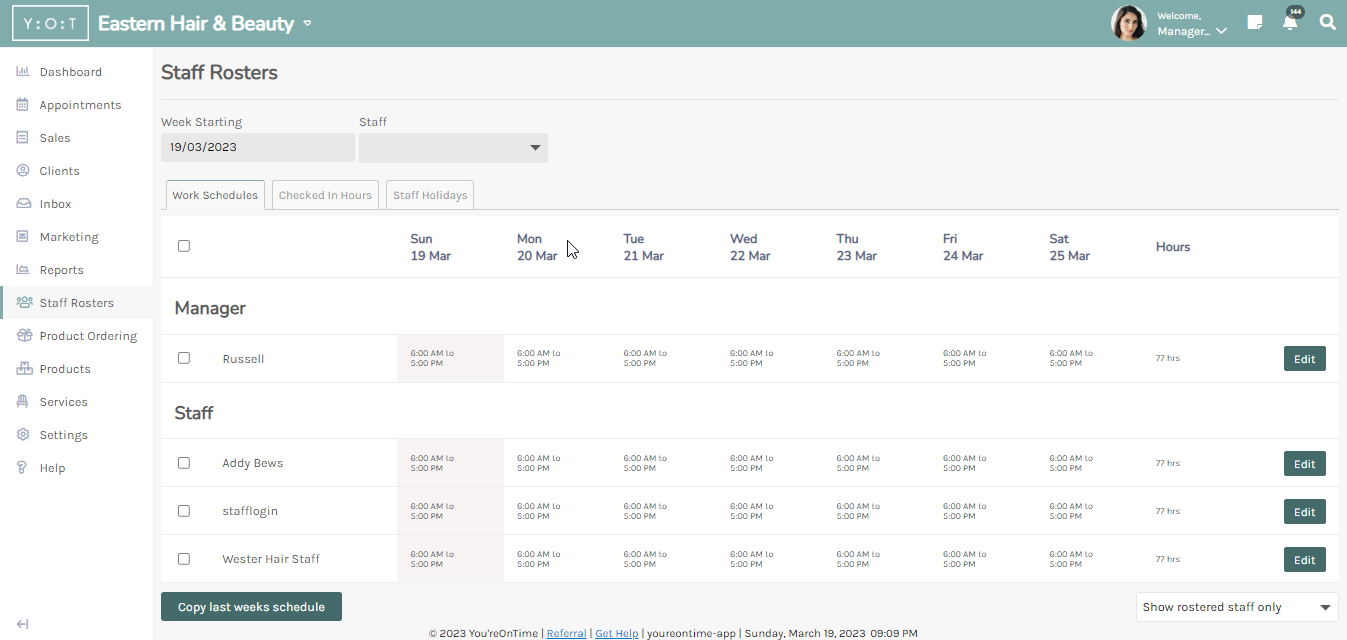Edit Wester Hair Staff's roster
This screenshot has height=640, width=1347.
click(1305, 560)
